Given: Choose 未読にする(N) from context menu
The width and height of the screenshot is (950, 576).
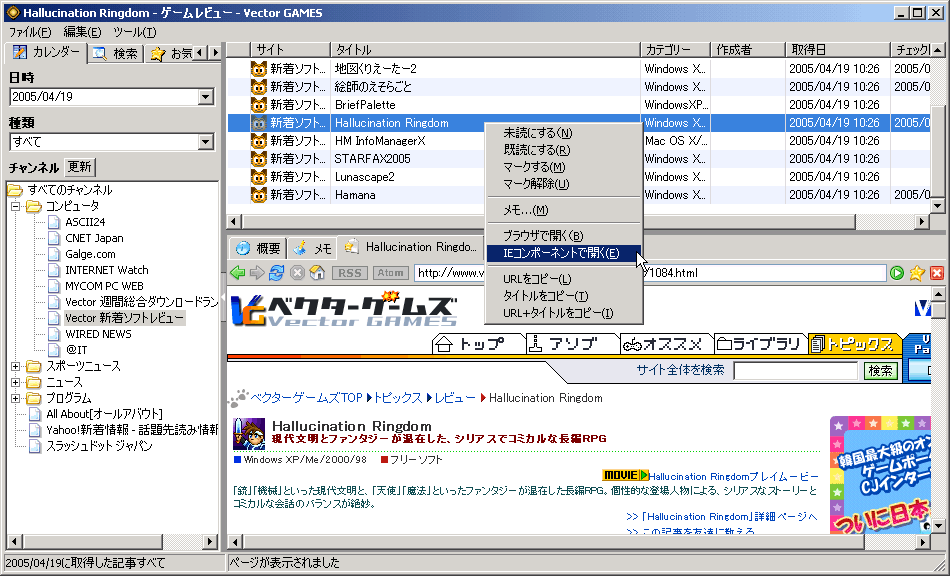Looking at the screenshot, I should coord(564,133).
